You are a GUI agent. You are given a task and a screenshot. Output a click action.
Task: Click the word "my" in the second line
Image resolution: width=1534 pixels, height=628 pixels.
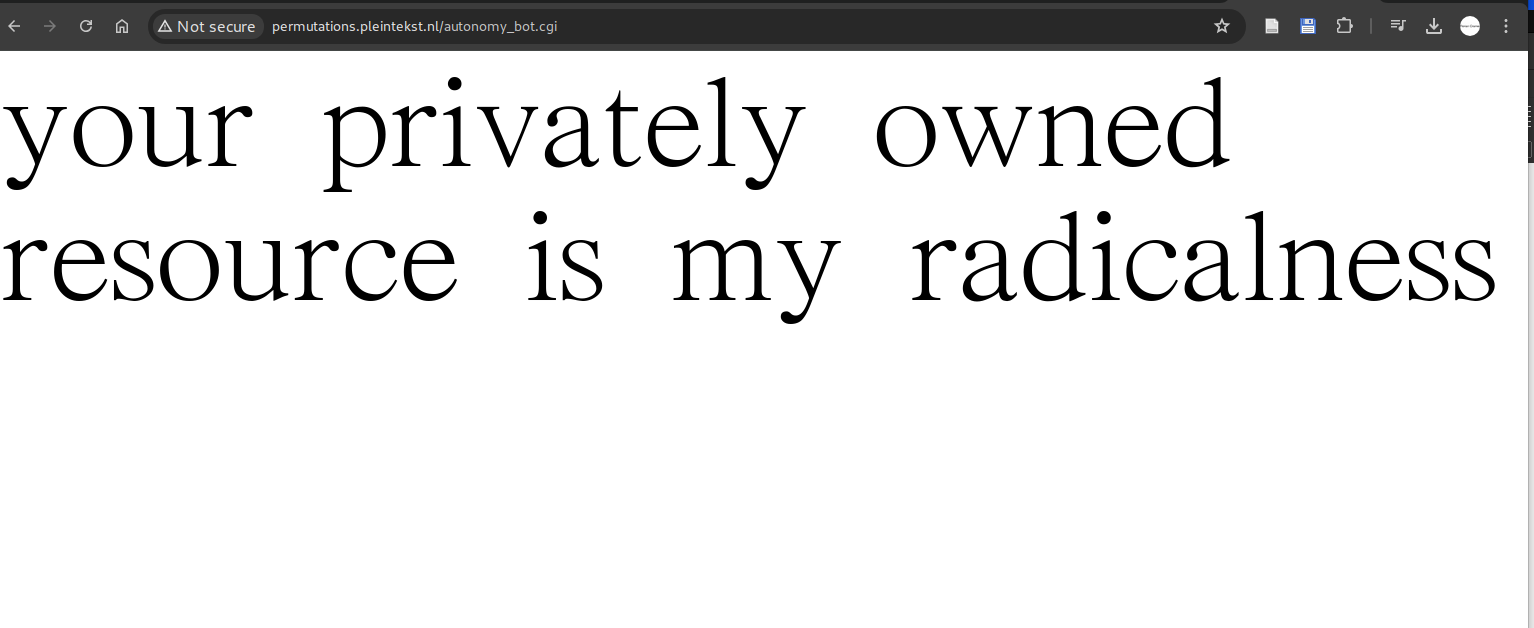click(754, 268)
